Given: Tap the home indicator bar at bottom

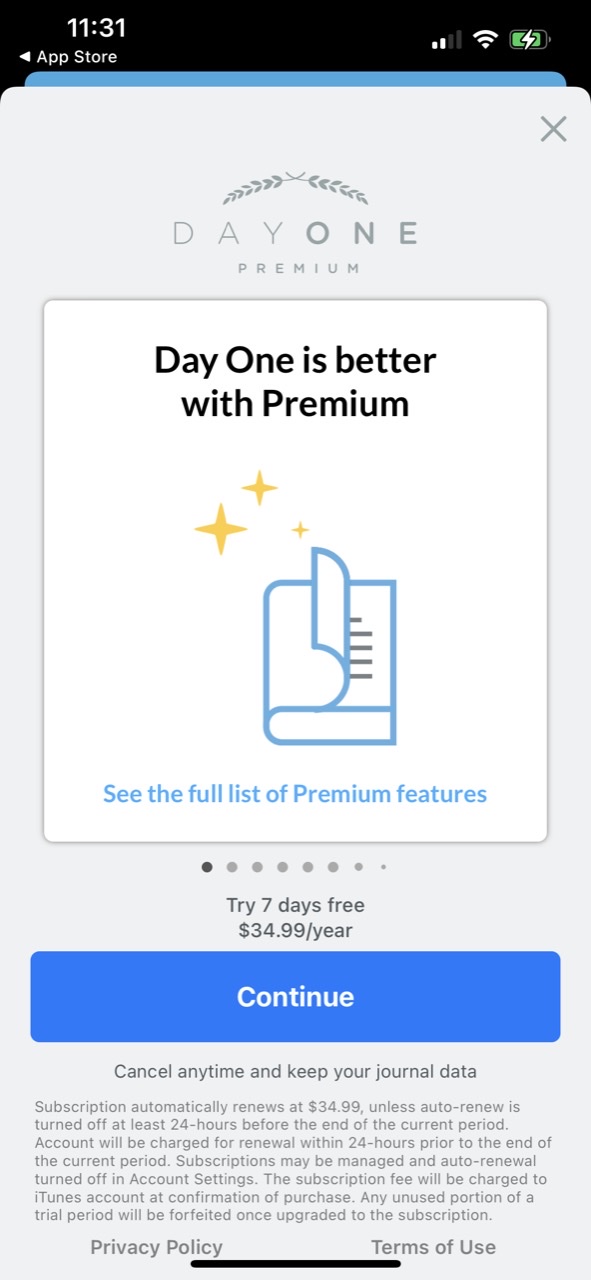Looking at the screenshot, I should point(295,1263).
